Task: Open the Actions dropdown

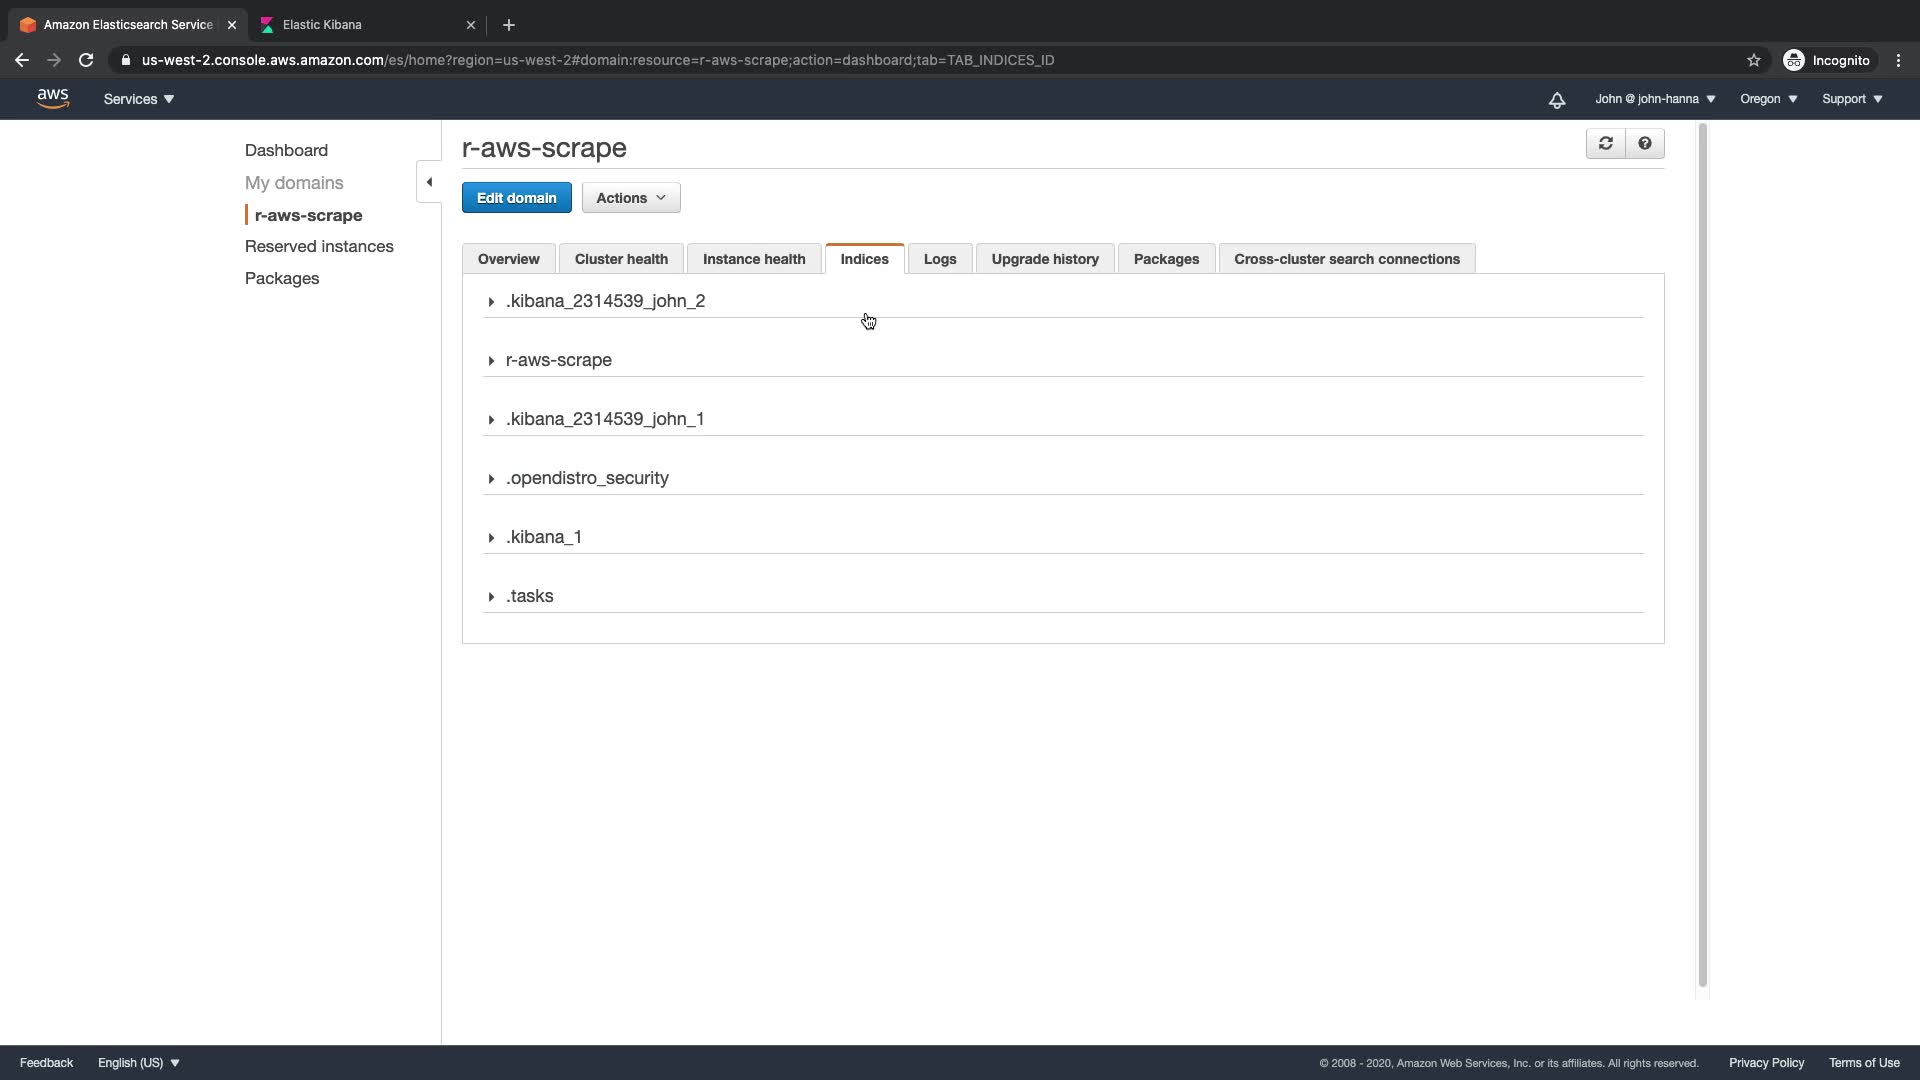Action: [x=630, y=198]
